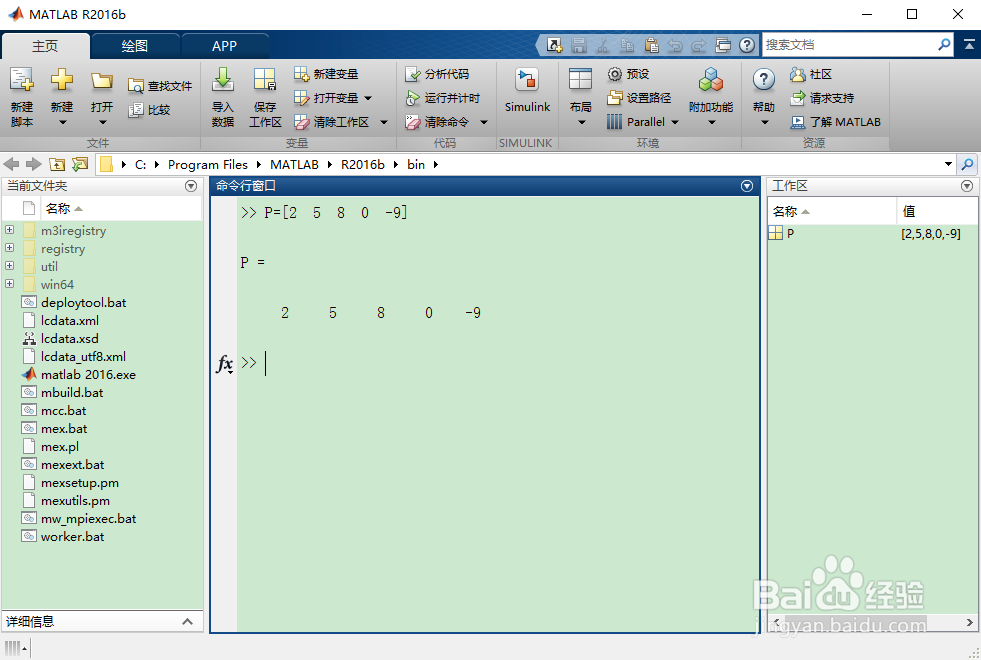Image resolution: width=981 pixels, height=660 pixels.
Task: Click 分析代码 analyze code
Action: pyautogui.click(x=437, y=74)
